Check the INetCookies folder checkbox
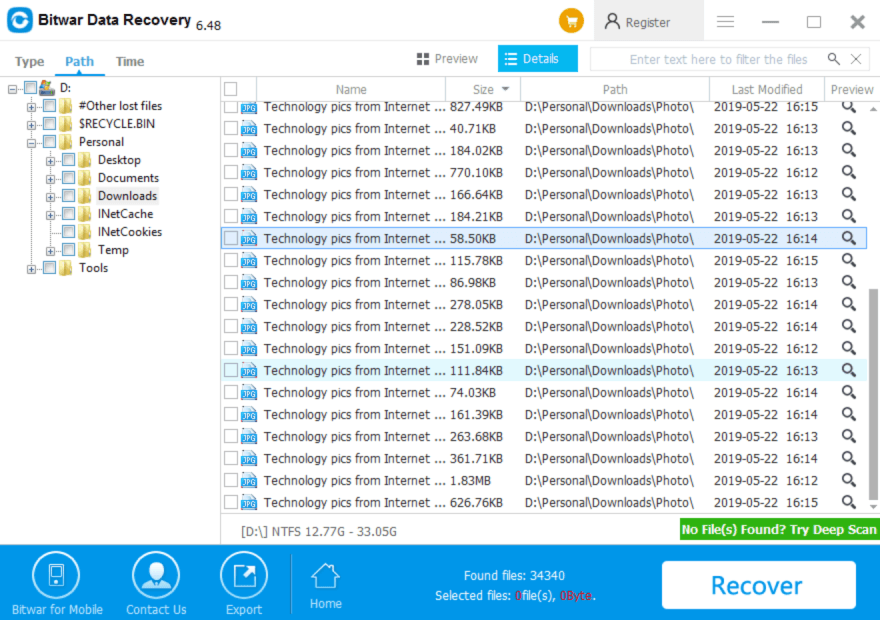Screen dimensions: 880x620 68,231
